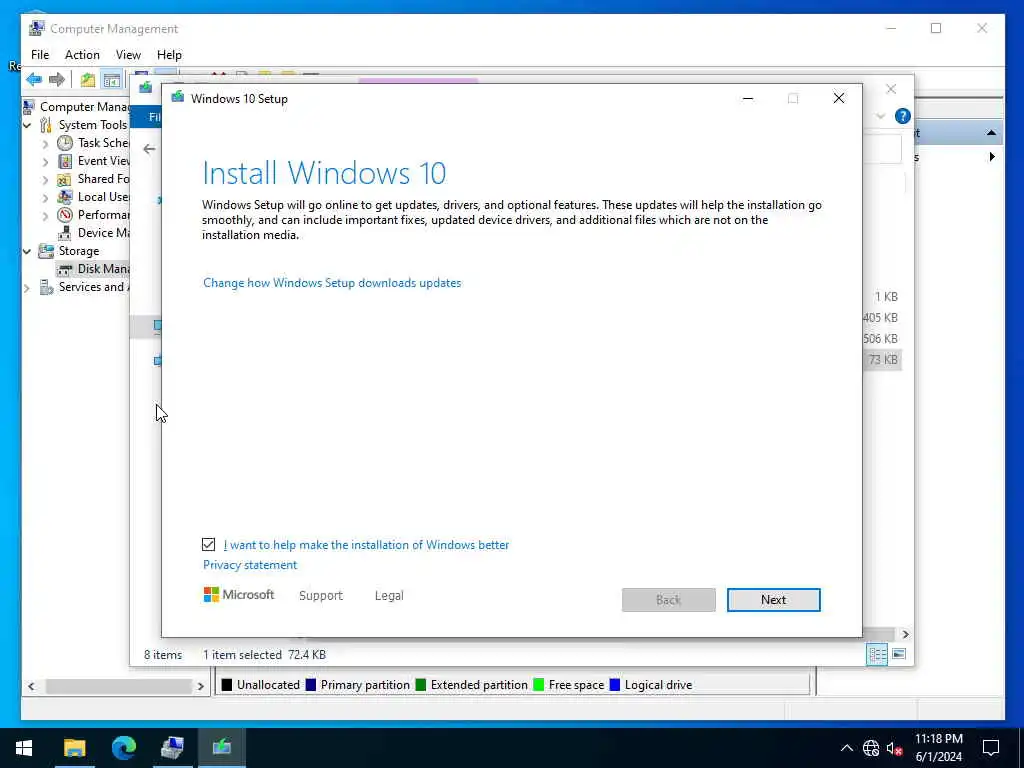Image resolution: width=1024 pixels, height=768 pixels.
Task: Click the taskbar clock showing 11:18 PM
Action: coord(938,739)
